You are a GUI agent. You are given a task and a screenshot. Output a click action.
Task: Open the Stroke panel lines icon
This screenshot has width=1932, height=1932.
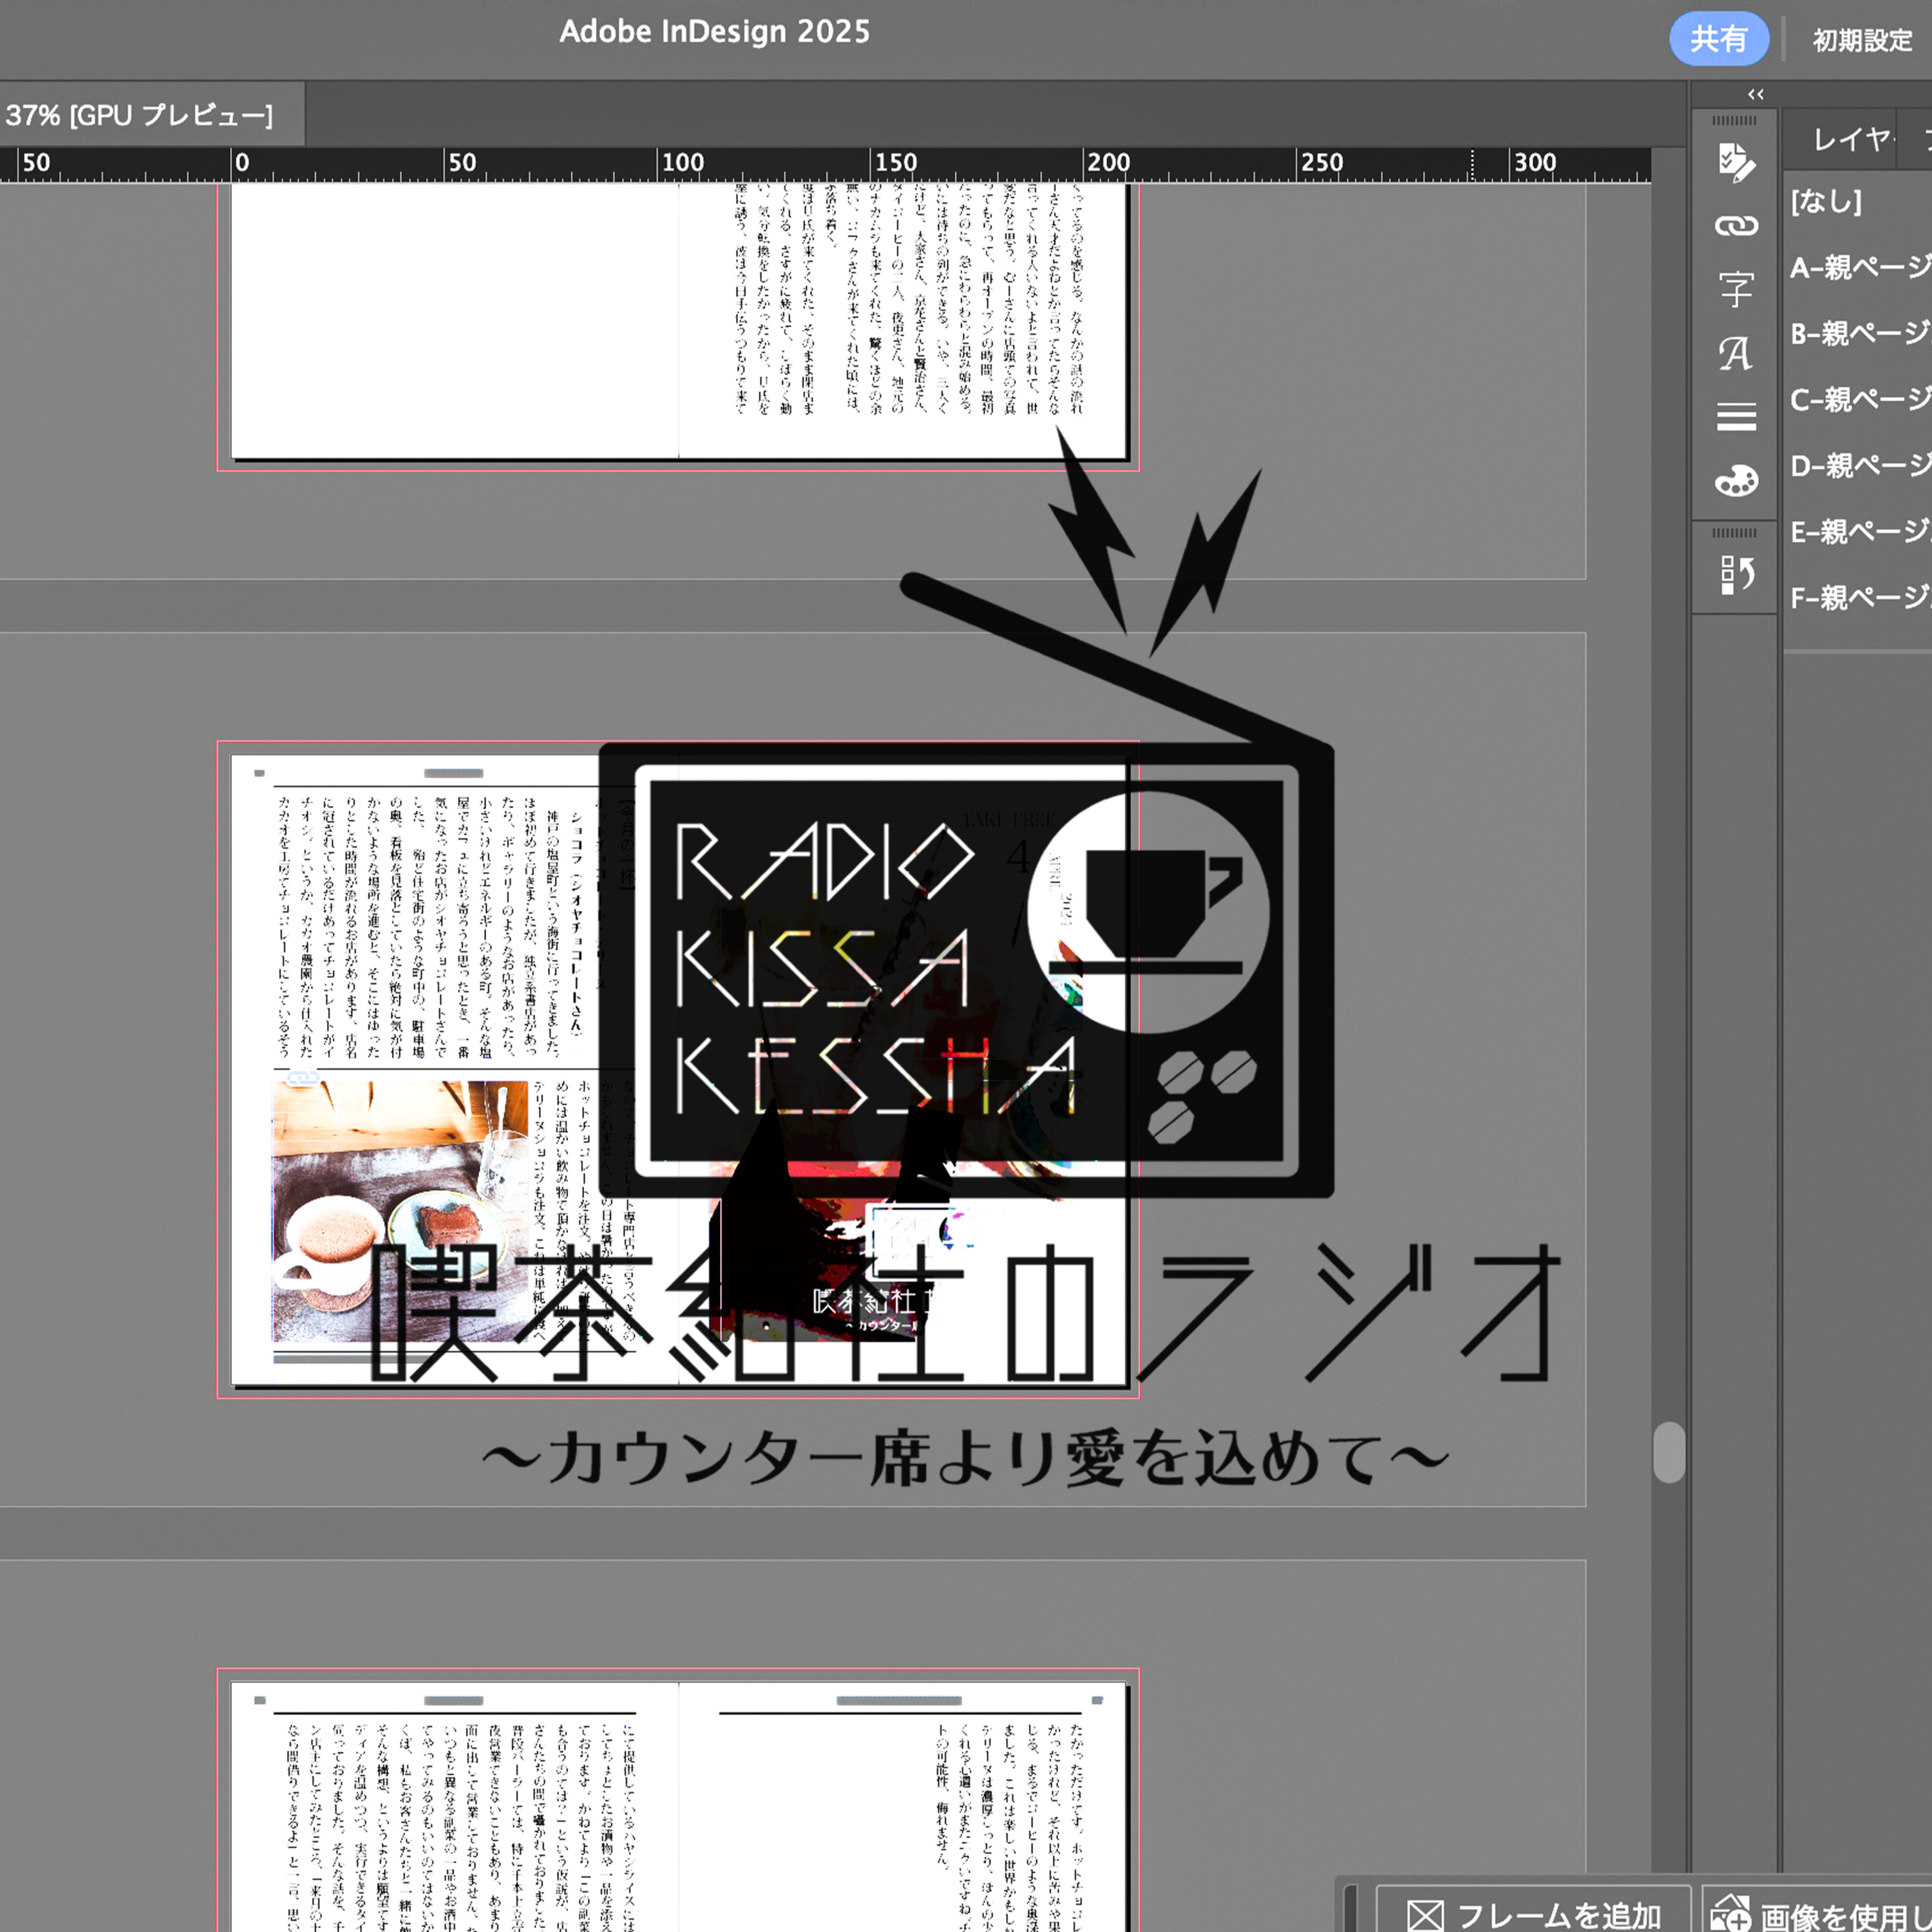tap(1736, 416)
